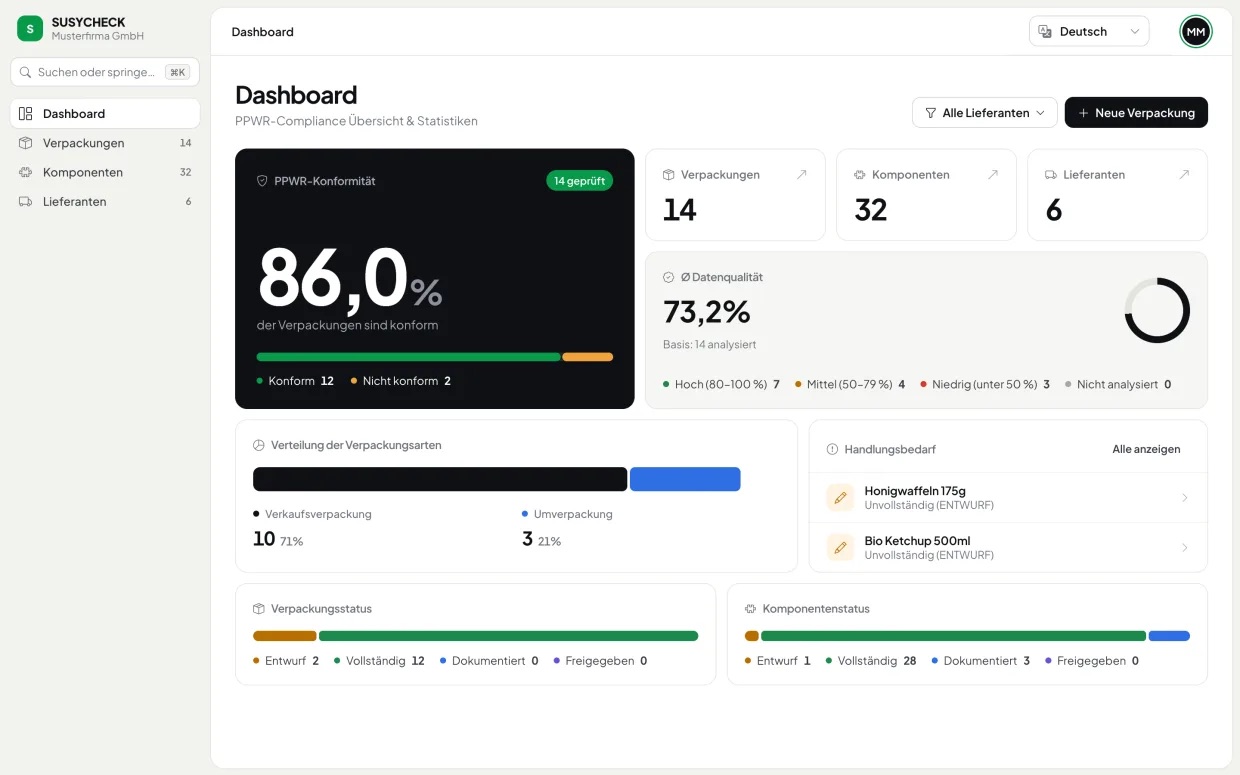Click the Basis: 14 analysiert text
This screenshot has height=775, width=1240.
(709, 345)
